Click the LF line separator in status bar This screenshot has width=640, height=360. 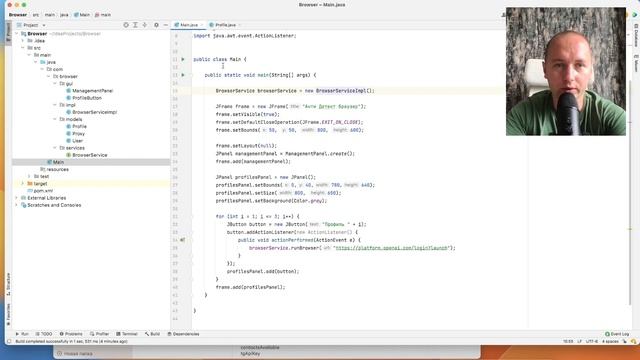(580, 341)
